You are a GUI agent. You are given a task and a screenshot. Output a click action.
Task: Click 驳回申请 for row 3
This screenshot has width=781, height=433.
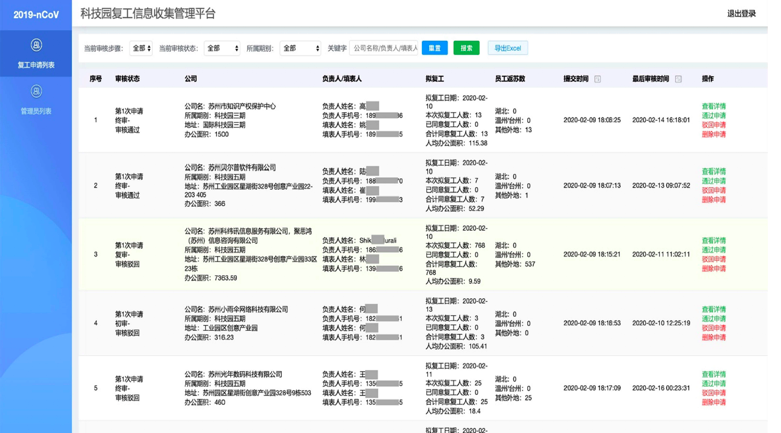click(x=713, y=259)
